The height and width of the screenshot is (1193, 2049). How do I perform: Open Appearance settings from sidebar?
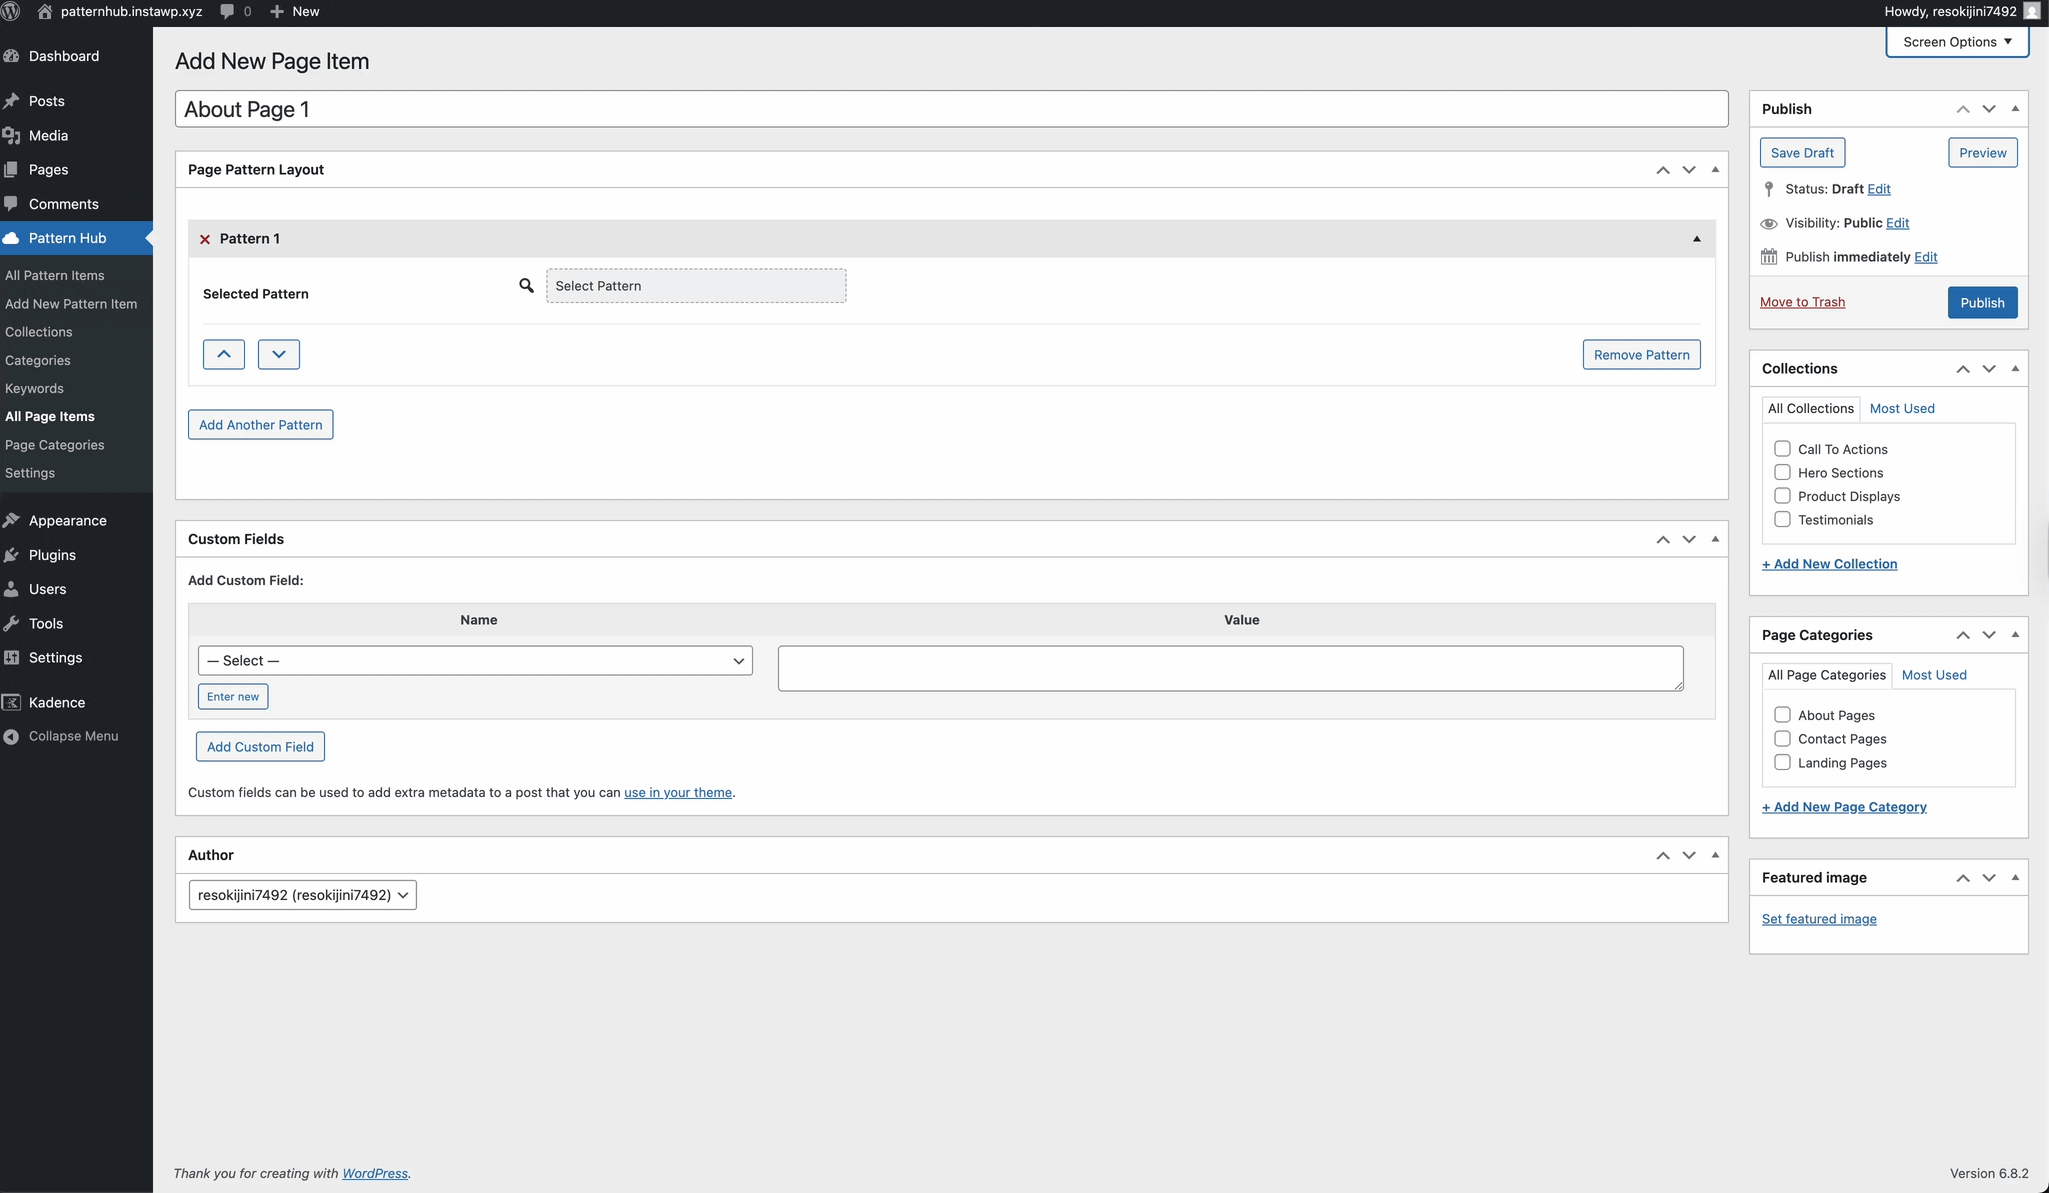[66, 520]
